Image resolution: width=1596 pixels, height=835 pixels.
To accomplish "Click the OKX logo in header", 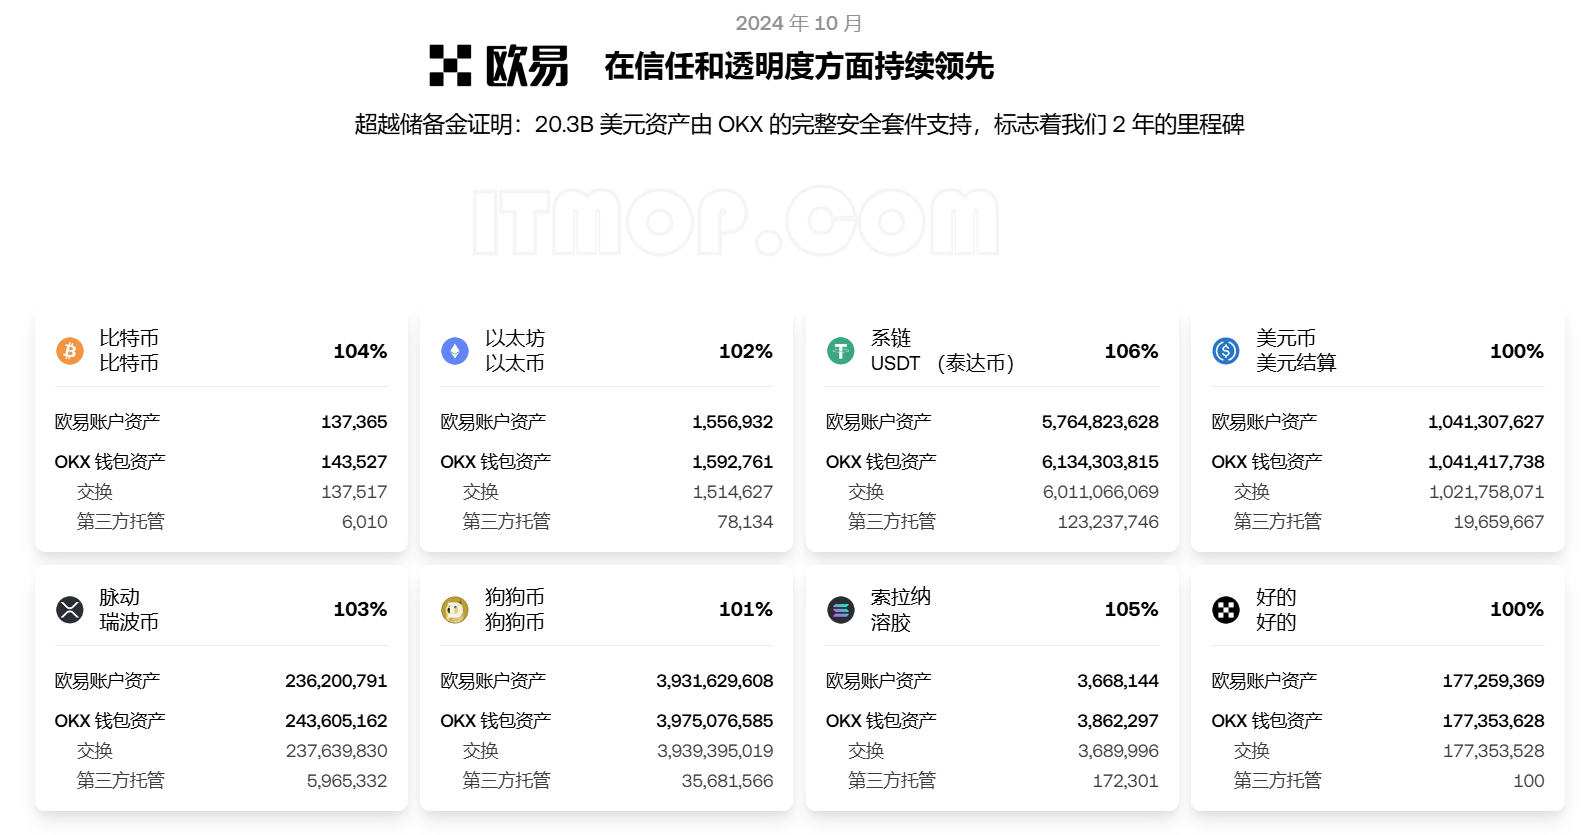I will tap(499, 66).
